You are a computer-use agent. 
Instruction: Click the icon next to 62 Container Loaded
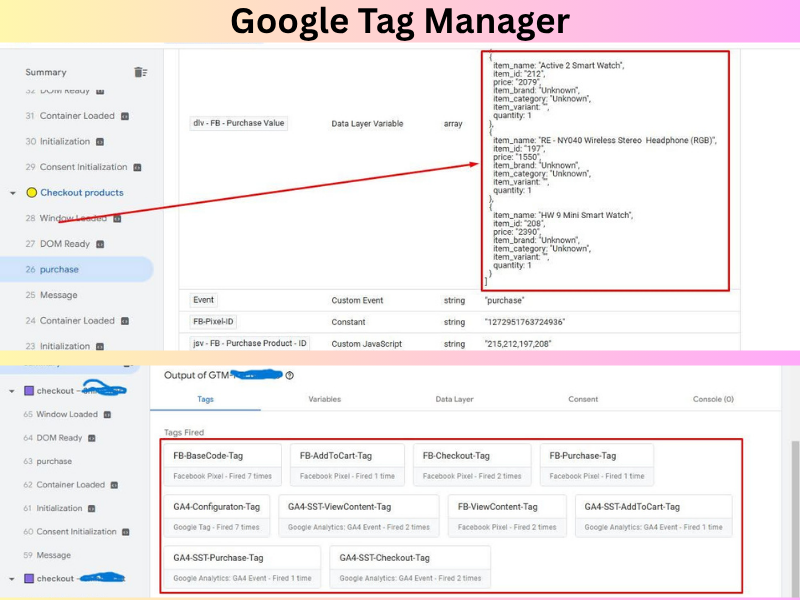click(x=114, y=485)
